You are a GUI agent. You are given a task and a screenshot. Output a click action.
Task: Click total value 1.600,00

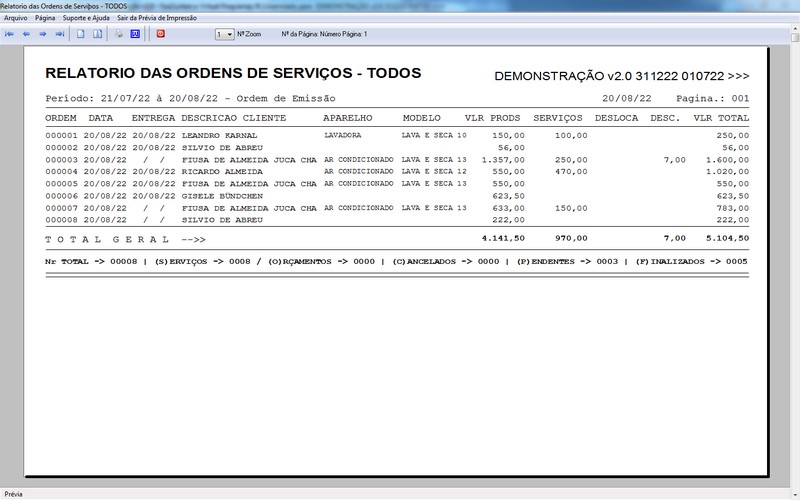(728, 160)
